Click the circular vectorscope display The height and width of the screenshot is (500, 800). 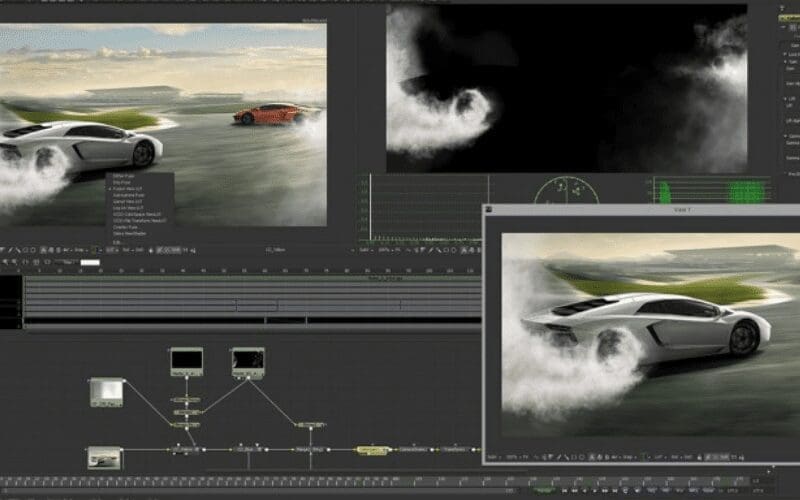pyautogui.click(x=566, y=190)
